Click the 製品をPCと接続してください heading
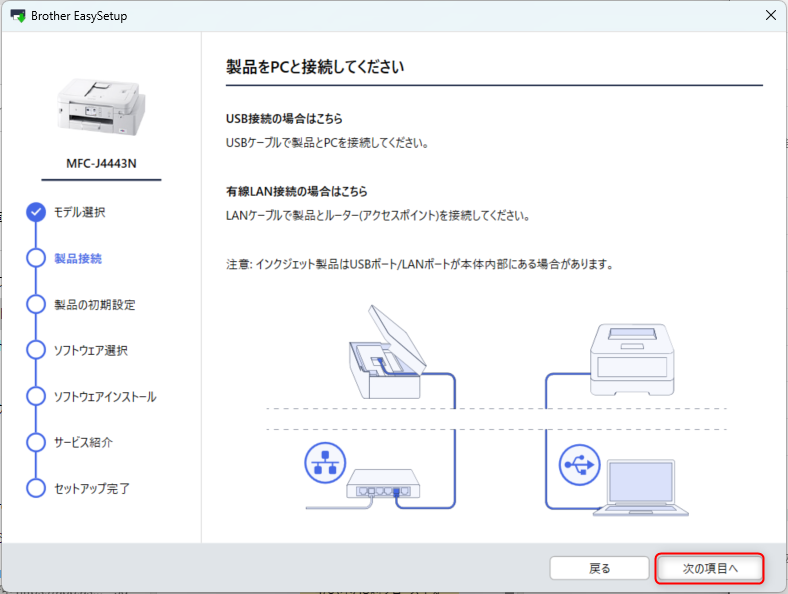 [315, 67]
